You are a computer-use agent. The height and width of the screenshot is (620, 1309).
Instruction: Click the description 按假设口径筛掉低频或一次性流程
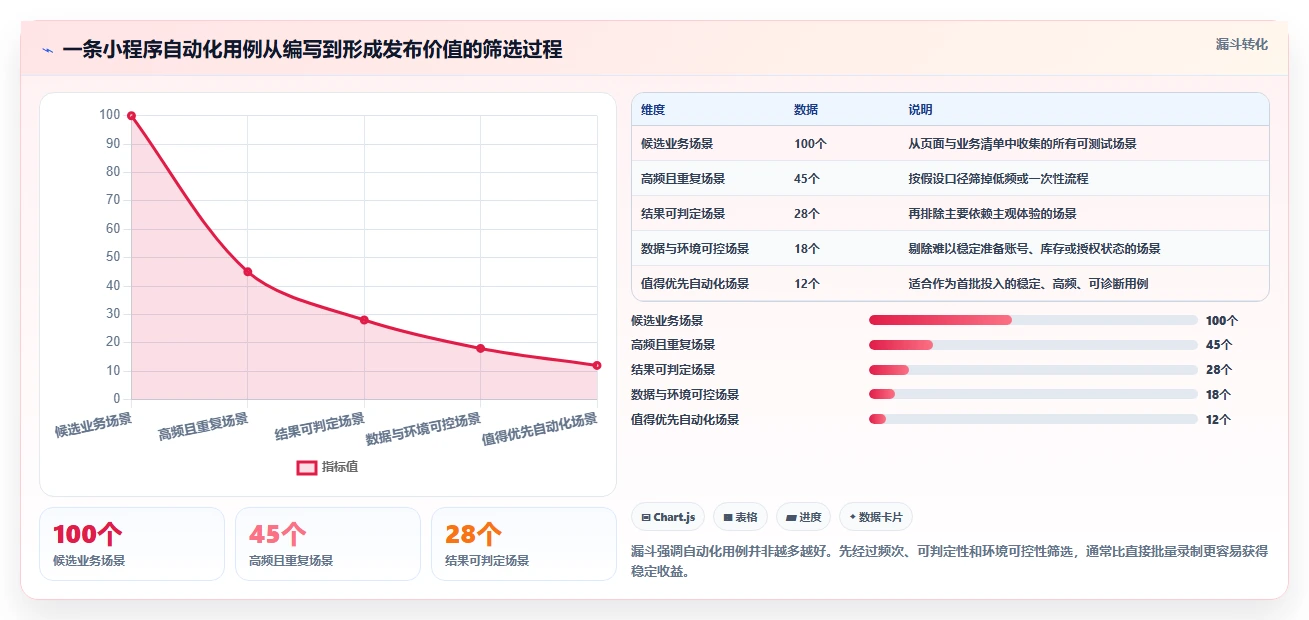pos(998,179)
